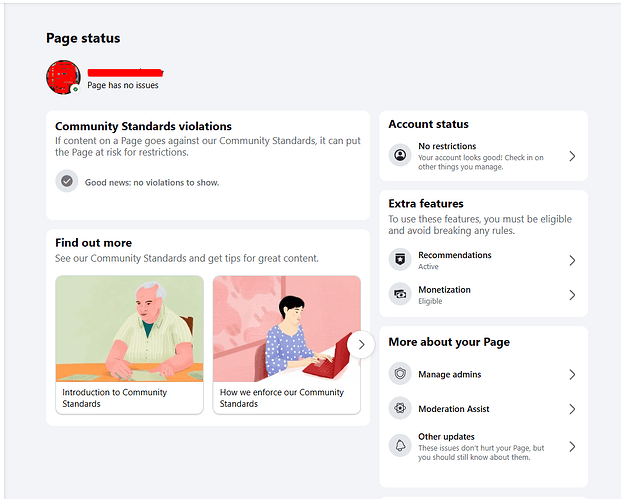Click the Other updates bell icon

pos(400,446)
